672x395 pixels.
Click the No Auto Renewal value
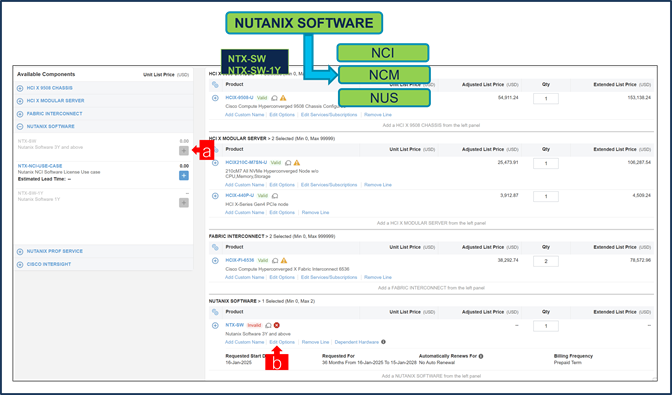(437, 362)
